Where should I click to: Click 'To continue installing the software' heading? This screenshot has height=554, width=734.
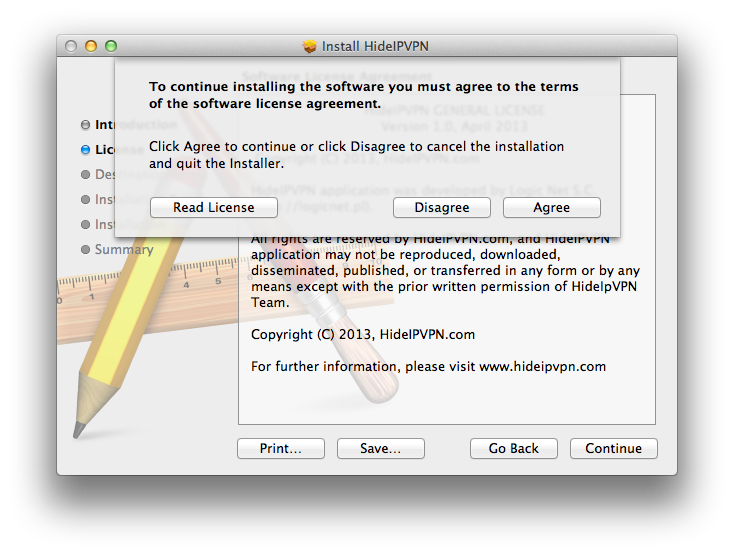364,95
